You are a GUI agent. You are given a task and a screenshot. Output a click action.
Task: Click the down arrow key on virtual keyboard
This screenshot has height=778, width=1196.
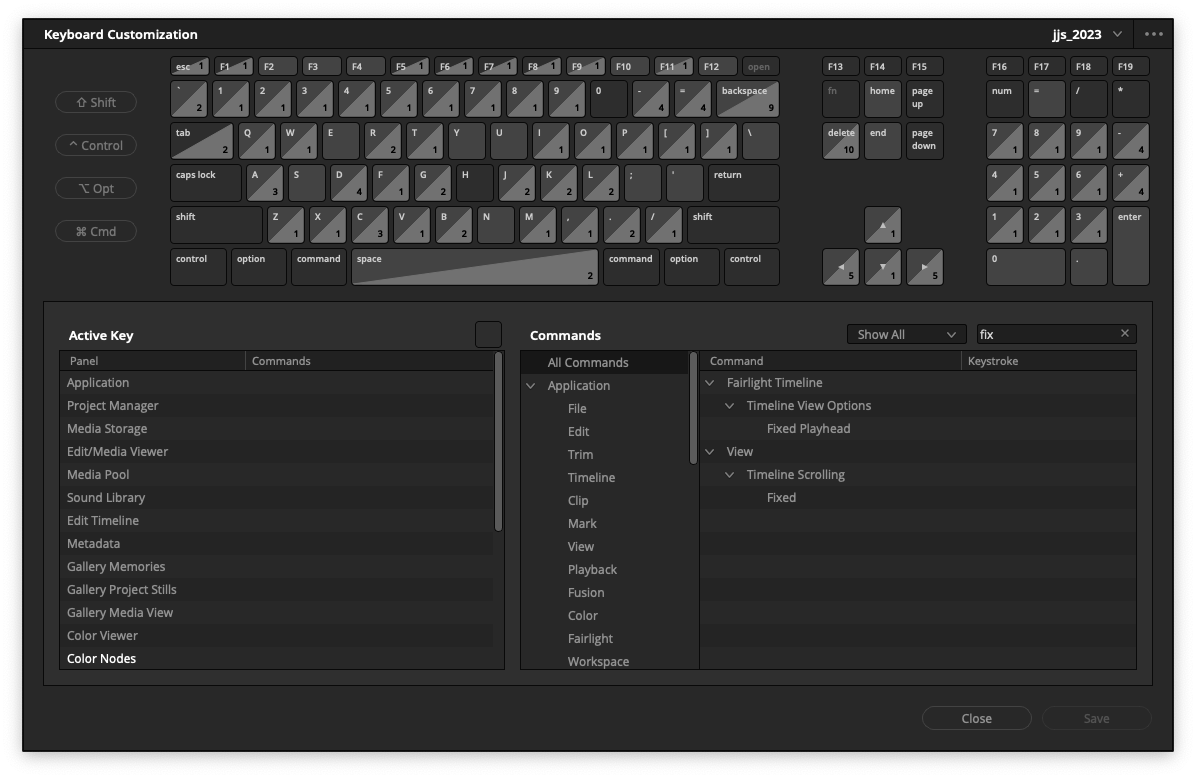883,267
